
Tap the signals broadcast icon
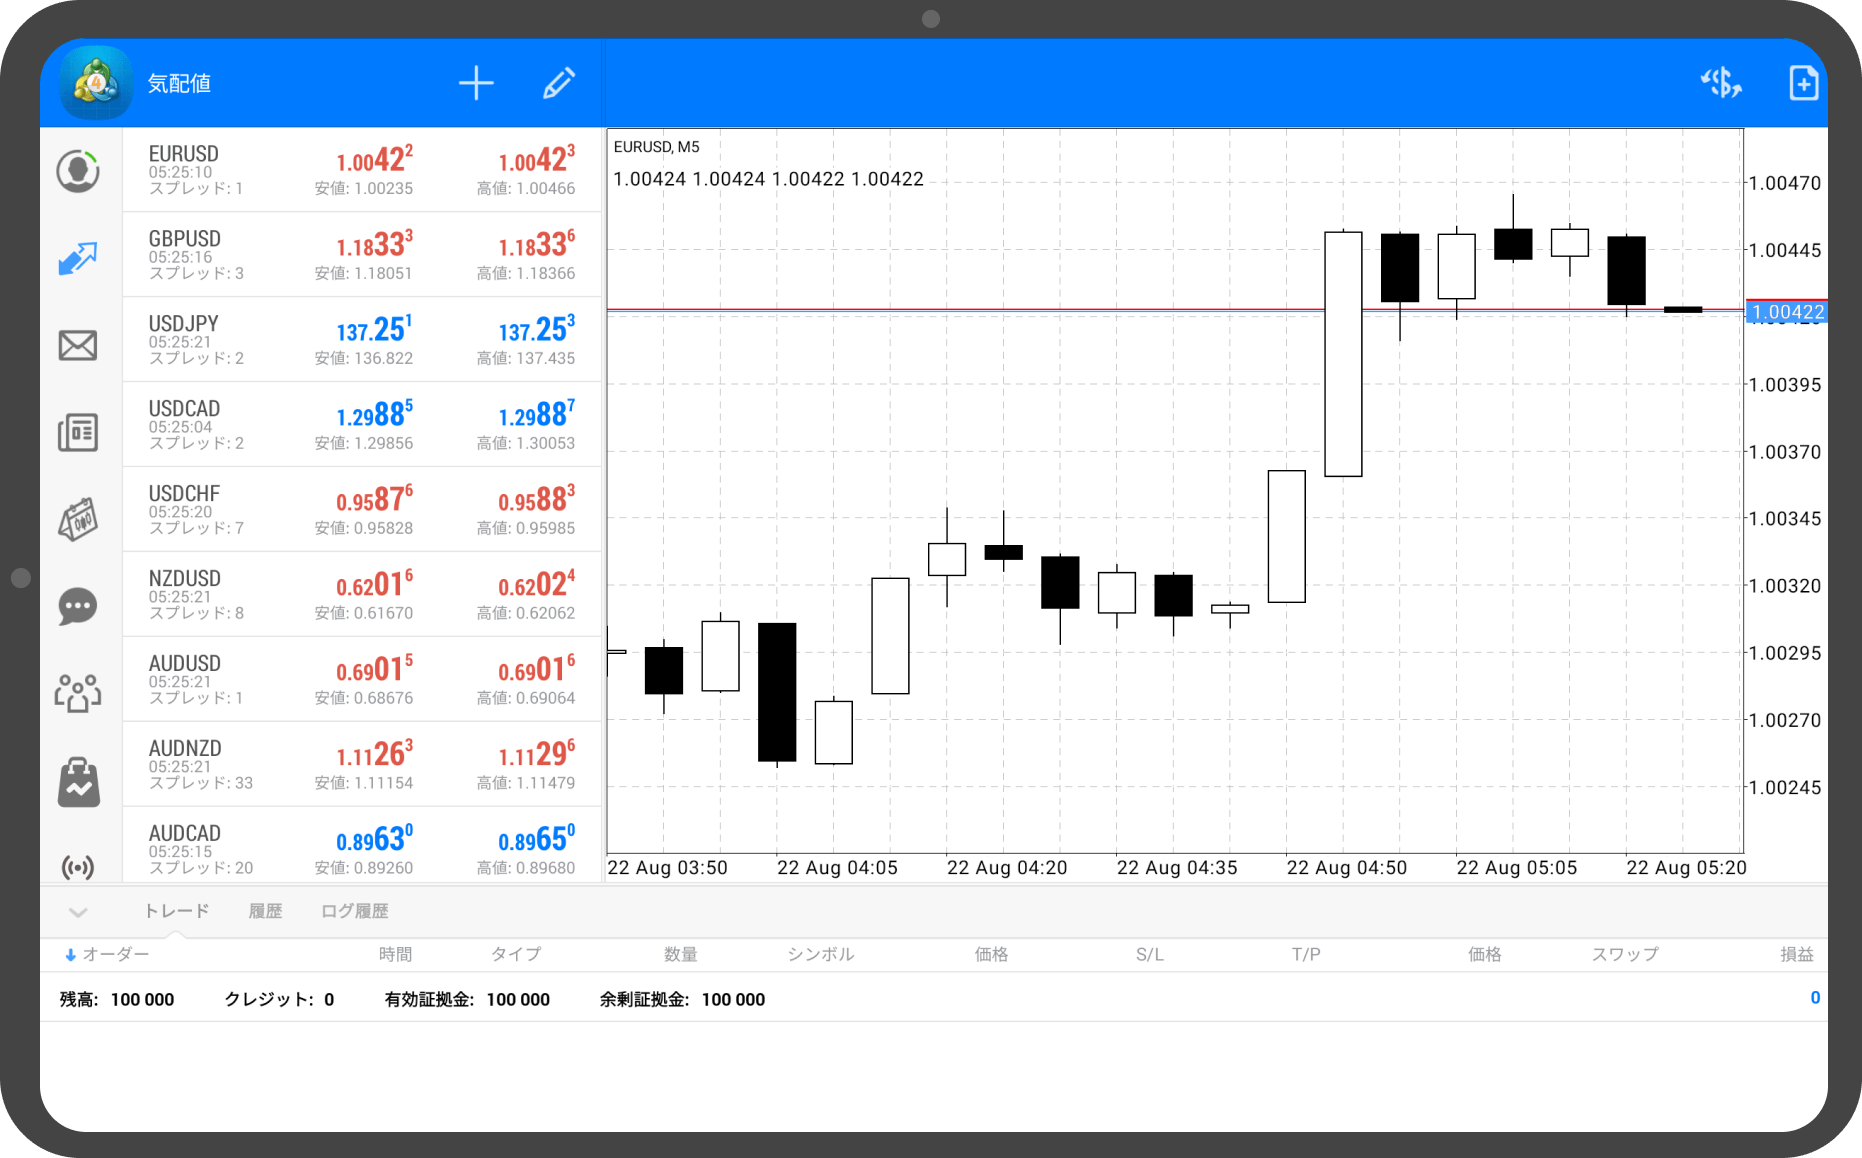point(78,866)
